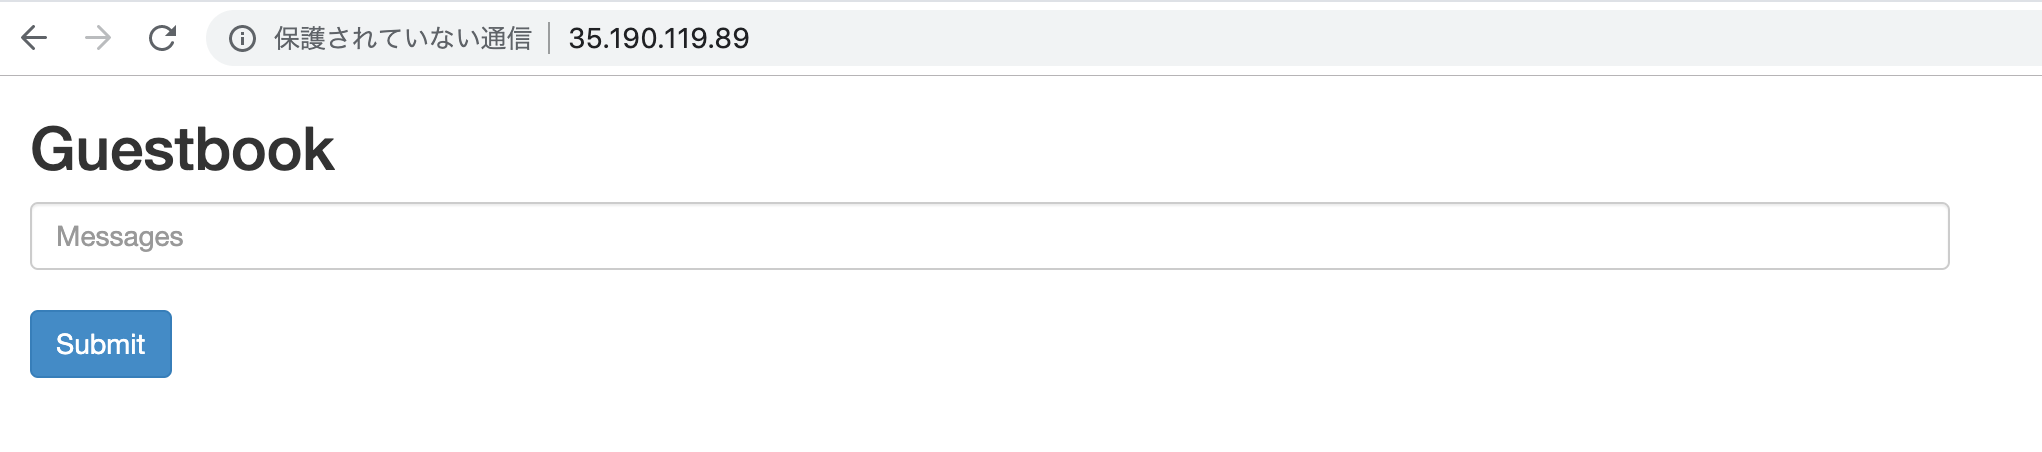Submit the guestbook message
Image resolution: width=2042 pixels, height=452 pixels.
pyautogui.click(x=101, y=344)
